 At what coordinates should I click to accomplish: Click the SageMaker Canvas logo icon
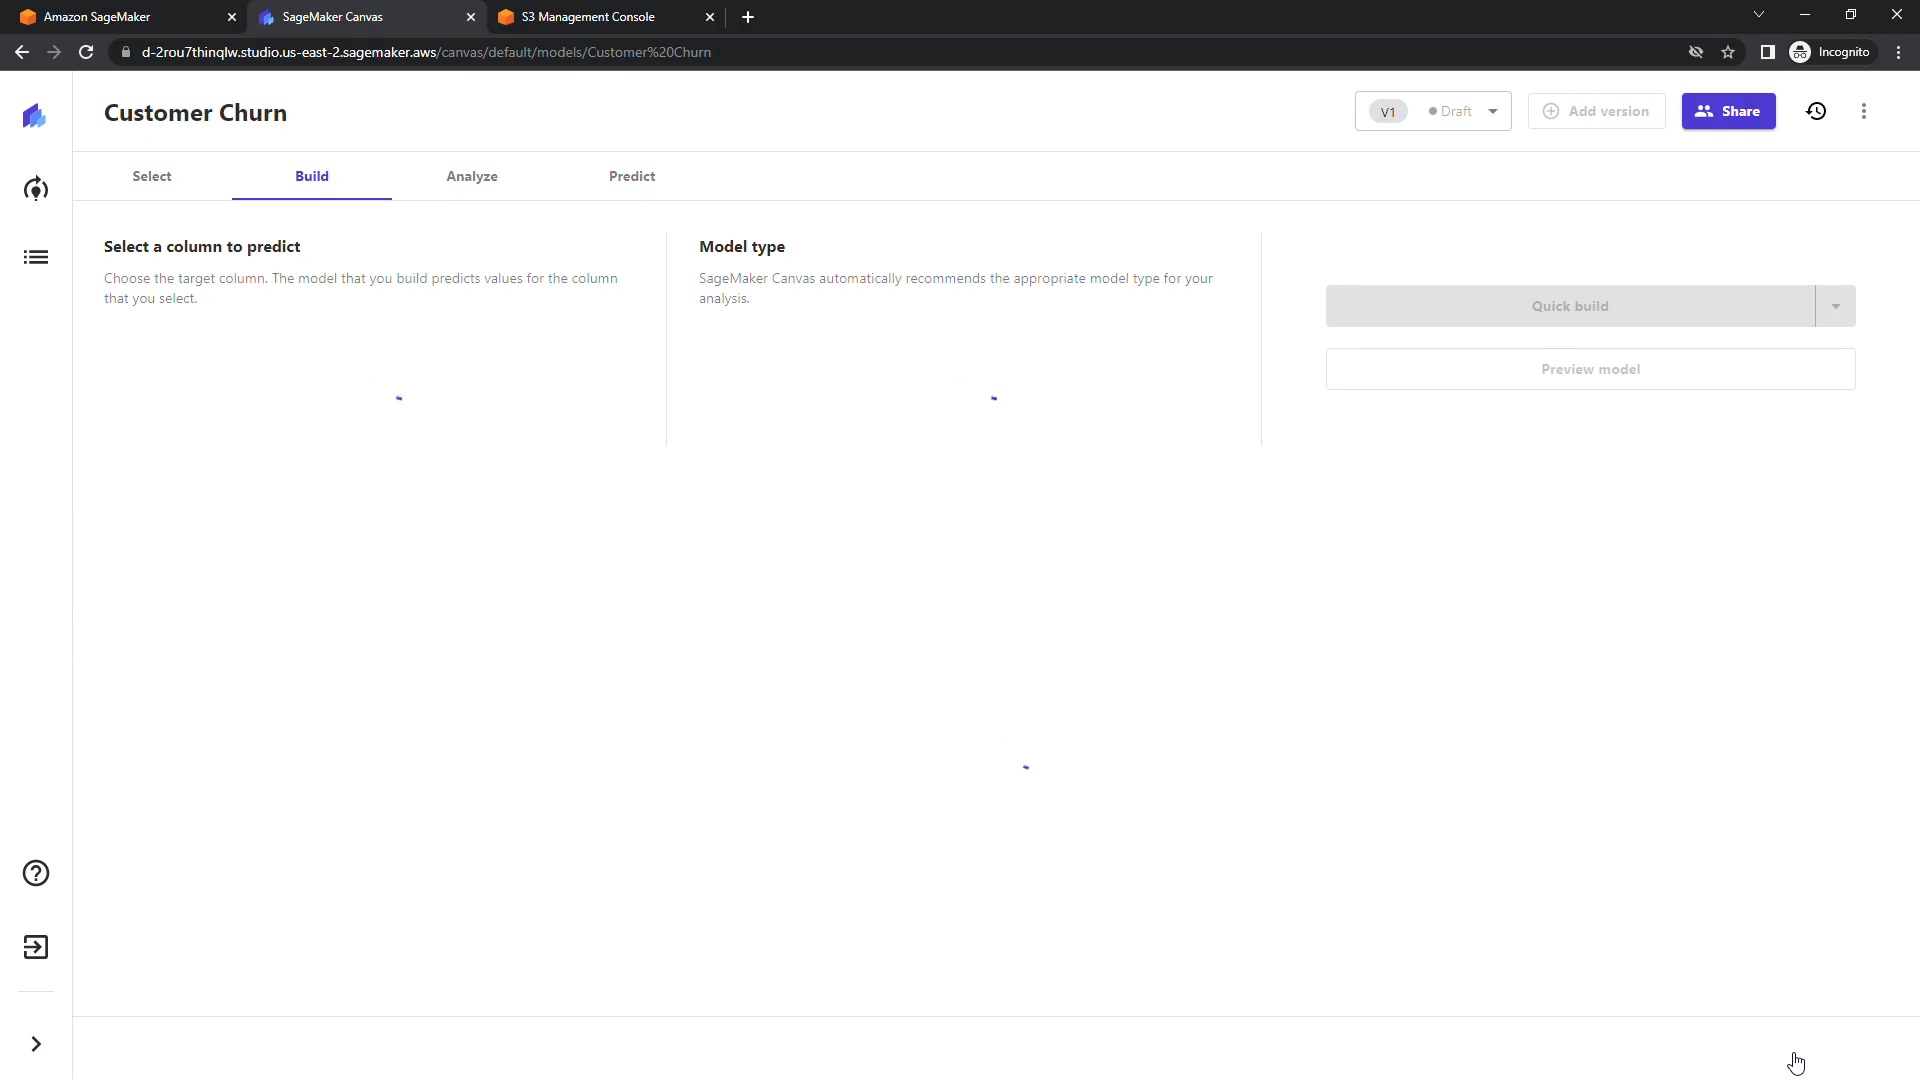pos(35,116)
